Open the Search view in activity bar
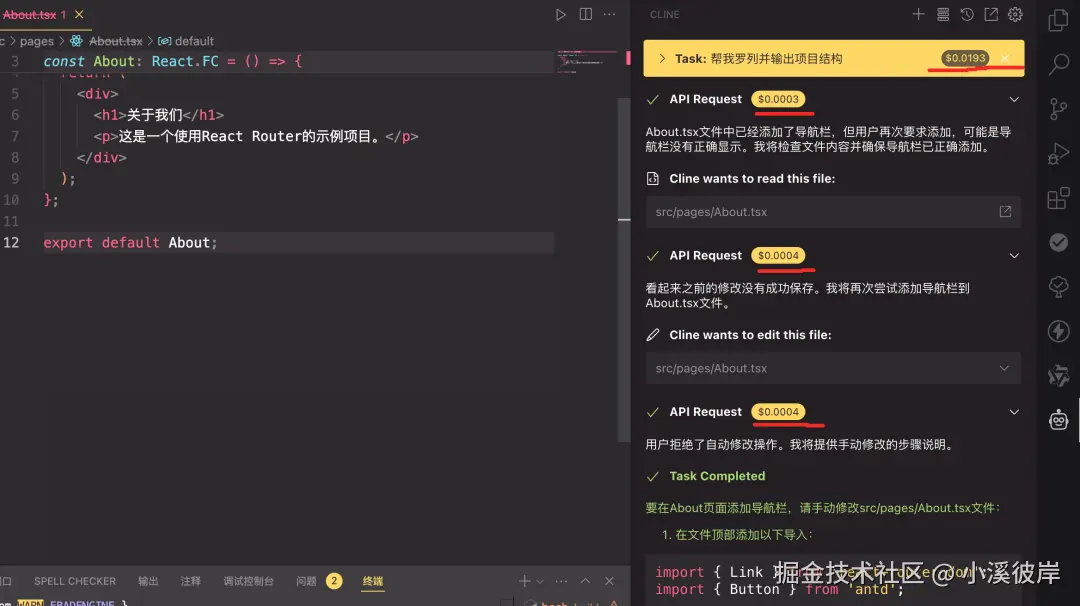The width and height of the screenshot is (1080, 606). (x=1059, y=64)
